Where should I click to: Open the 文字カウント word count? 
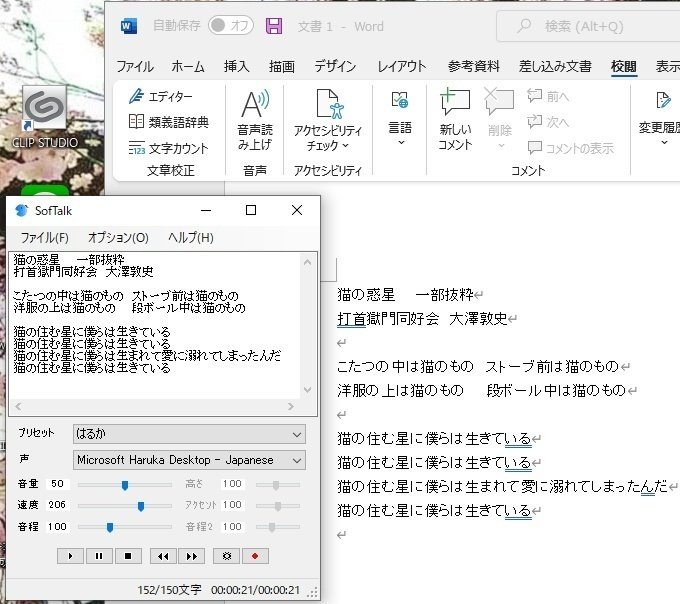click(168, 148)
